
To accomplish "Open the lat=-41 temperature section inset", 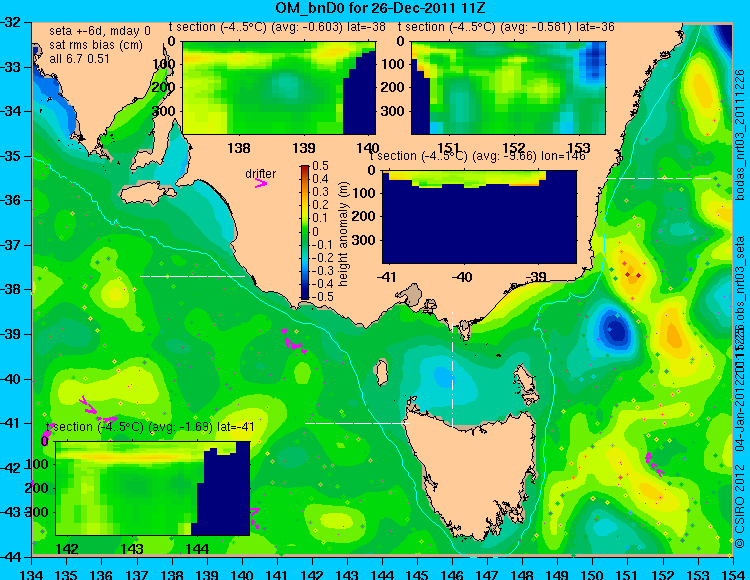I will pyautogui.click(x=153, y=488).
